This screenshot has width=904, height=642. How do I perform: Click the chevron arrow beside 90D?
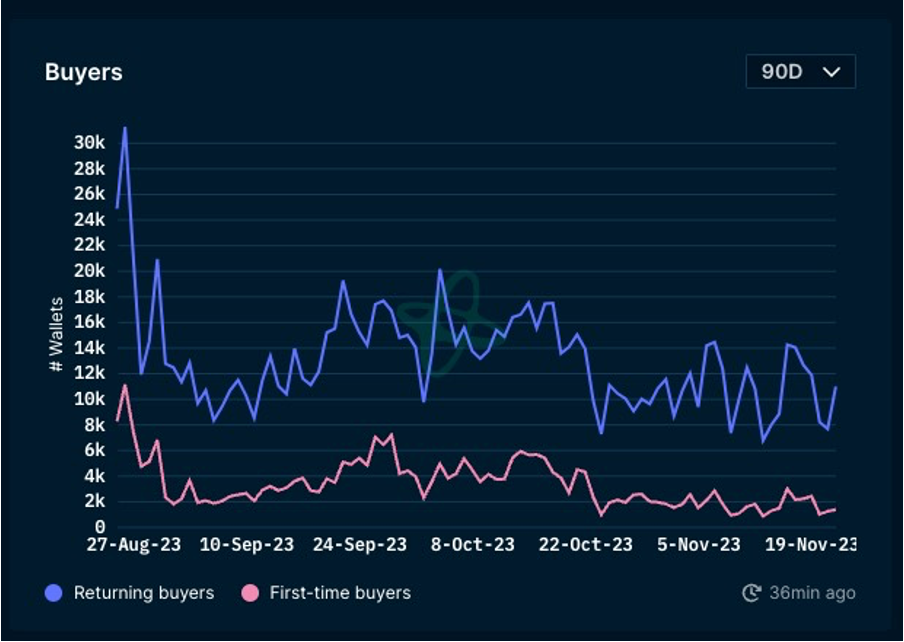point(830,72)
